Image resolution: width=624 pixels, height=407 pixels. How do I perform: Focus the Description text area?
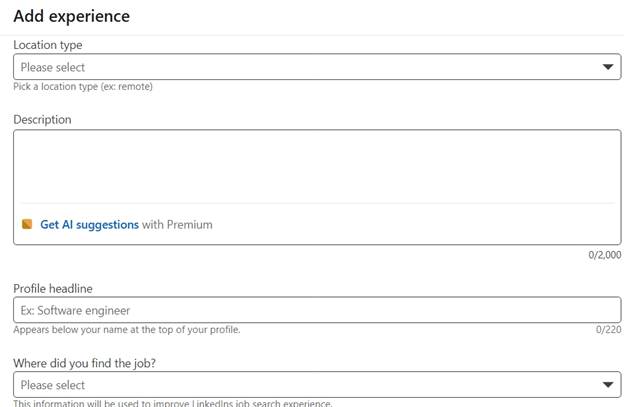[317, 166]
